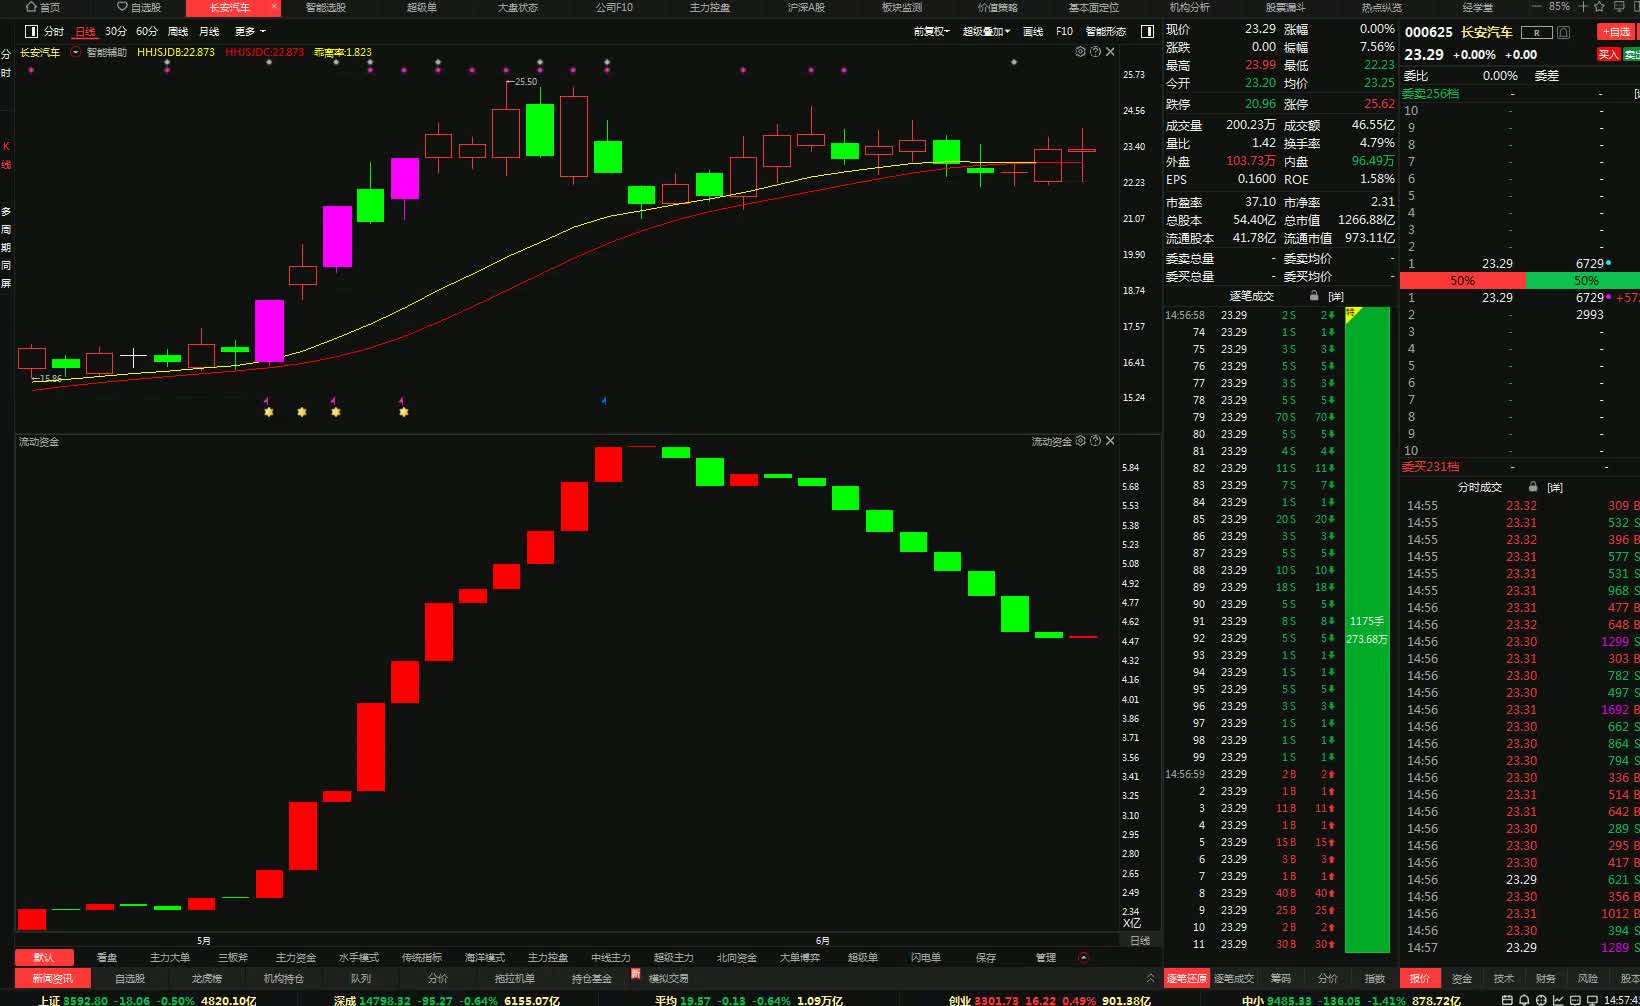Viewport: 1640px width, 1006px height.
Task: Toggle 智能形态 overlay
Action: (x=1105, y=32)
